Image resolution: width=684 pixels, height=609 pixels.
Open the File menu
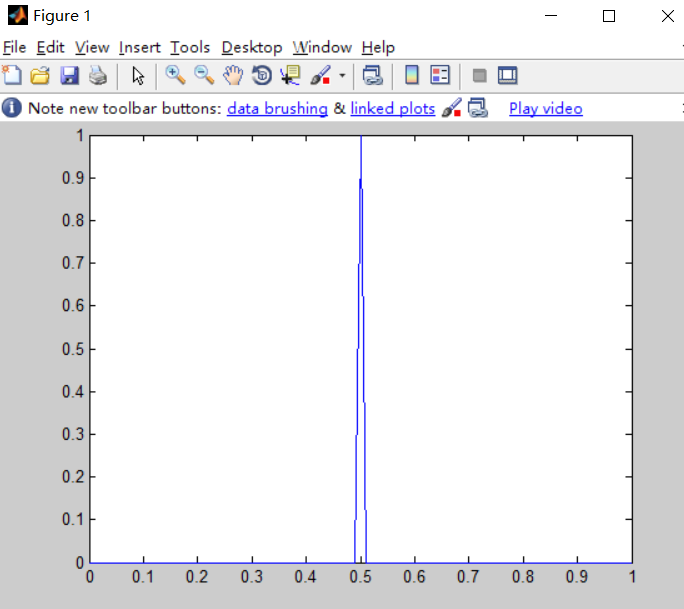(x=14, y=47)
